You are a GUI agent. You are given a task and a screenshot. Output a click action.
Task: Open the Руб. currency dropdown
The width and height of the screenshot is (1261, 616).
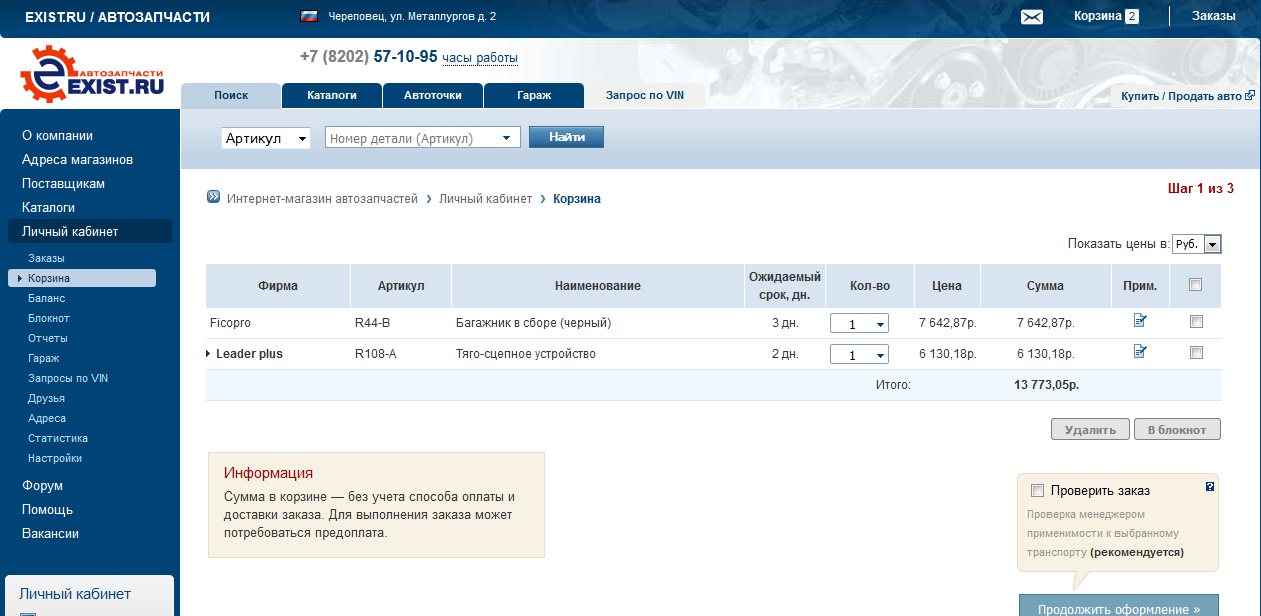click(x=1197, y=244)
